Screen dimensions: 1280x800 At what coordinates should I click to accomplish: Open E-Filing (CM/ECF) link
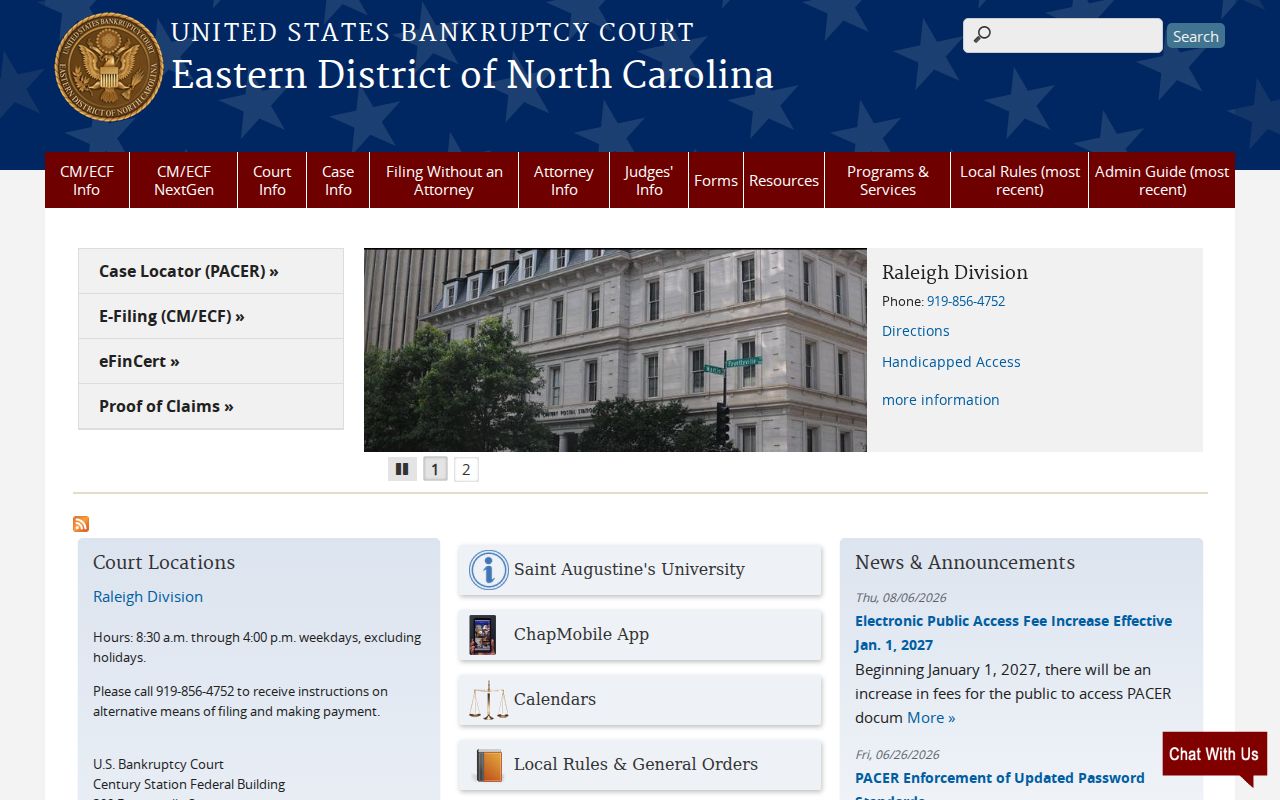pyautogui.click(x=211, y=316)
